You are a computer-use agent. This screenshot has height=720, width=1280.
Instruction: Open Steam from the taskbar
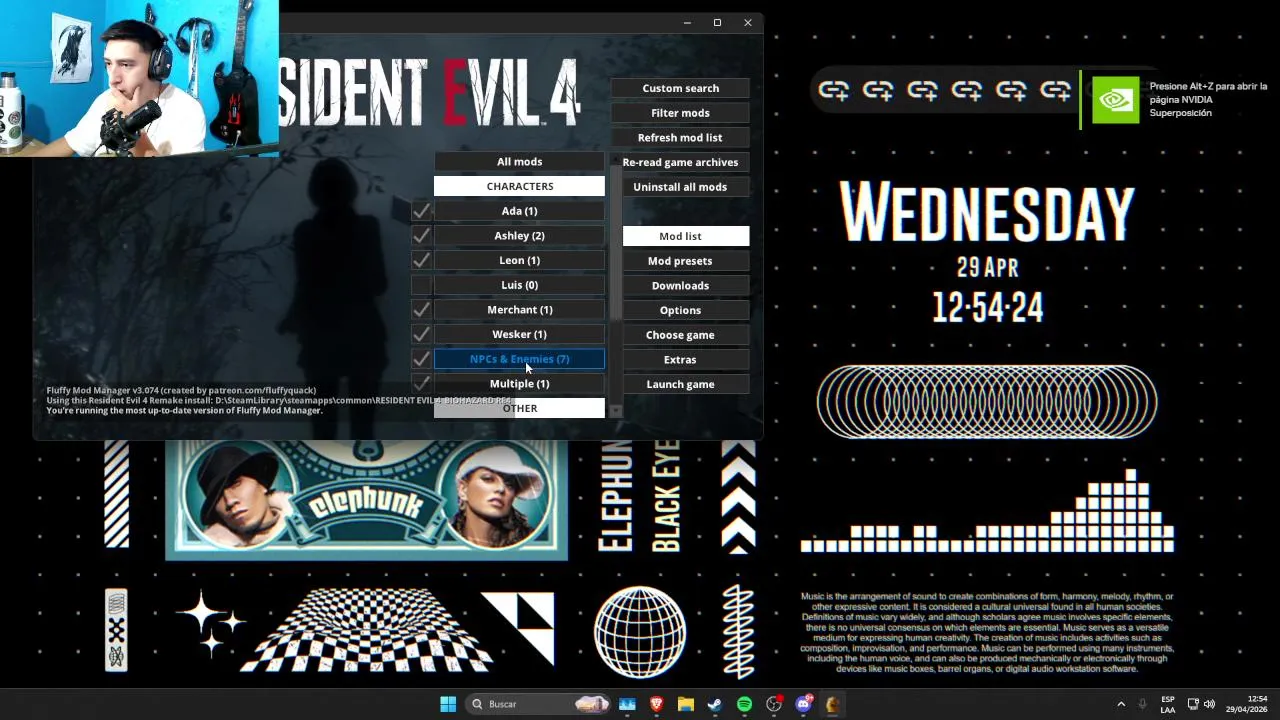coord(715,704)
